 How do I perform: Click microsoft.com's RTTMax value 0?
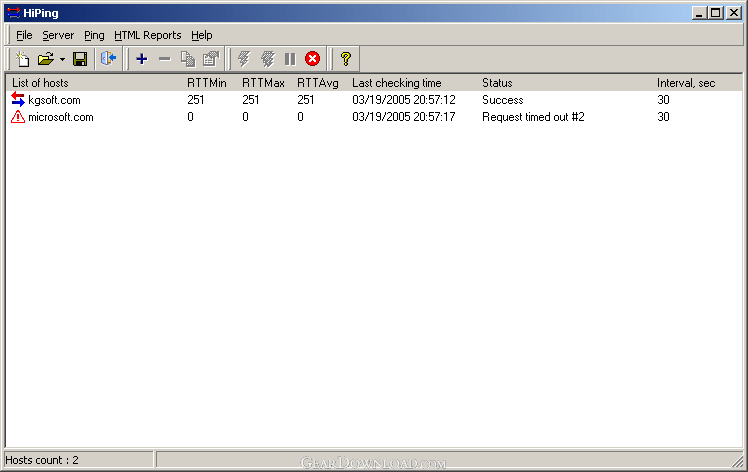tap(245, 117)
